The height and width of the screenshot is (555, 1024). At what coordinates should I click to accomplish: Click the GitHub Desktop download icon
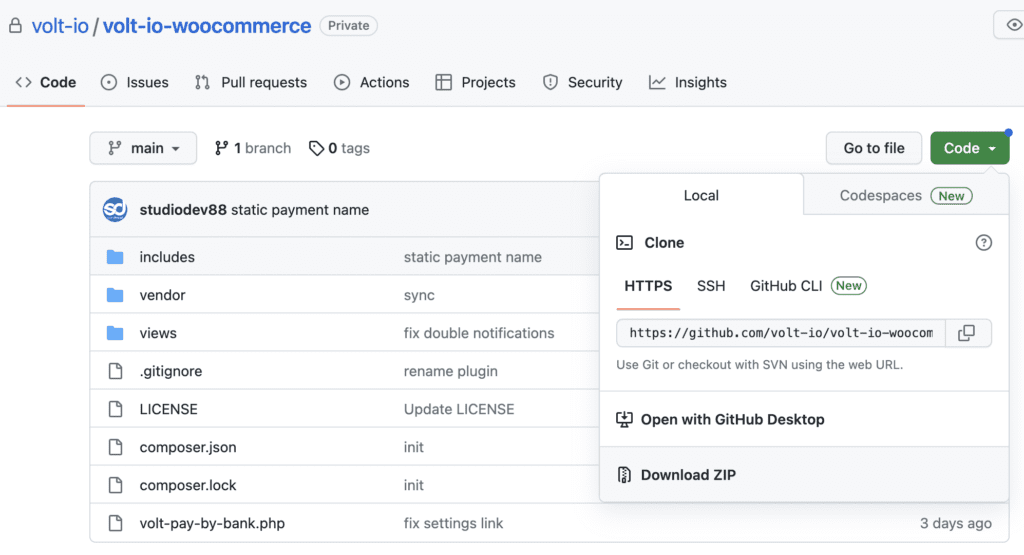point(624,419)
